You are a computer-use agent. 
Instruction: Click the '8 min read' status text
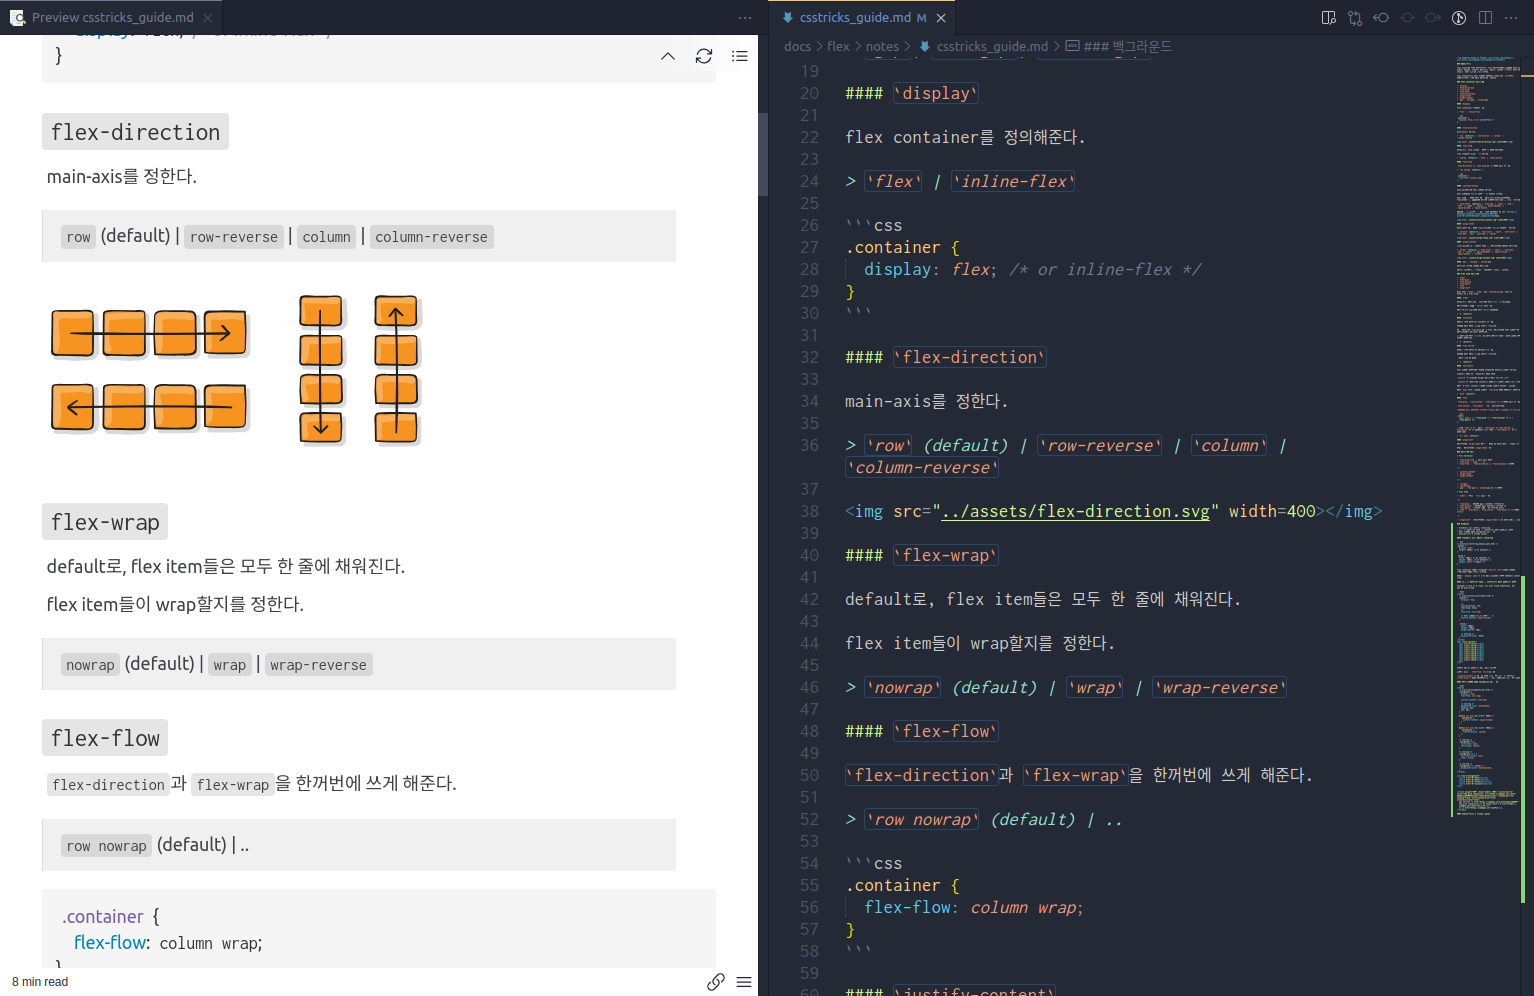(x=40, y=982)
